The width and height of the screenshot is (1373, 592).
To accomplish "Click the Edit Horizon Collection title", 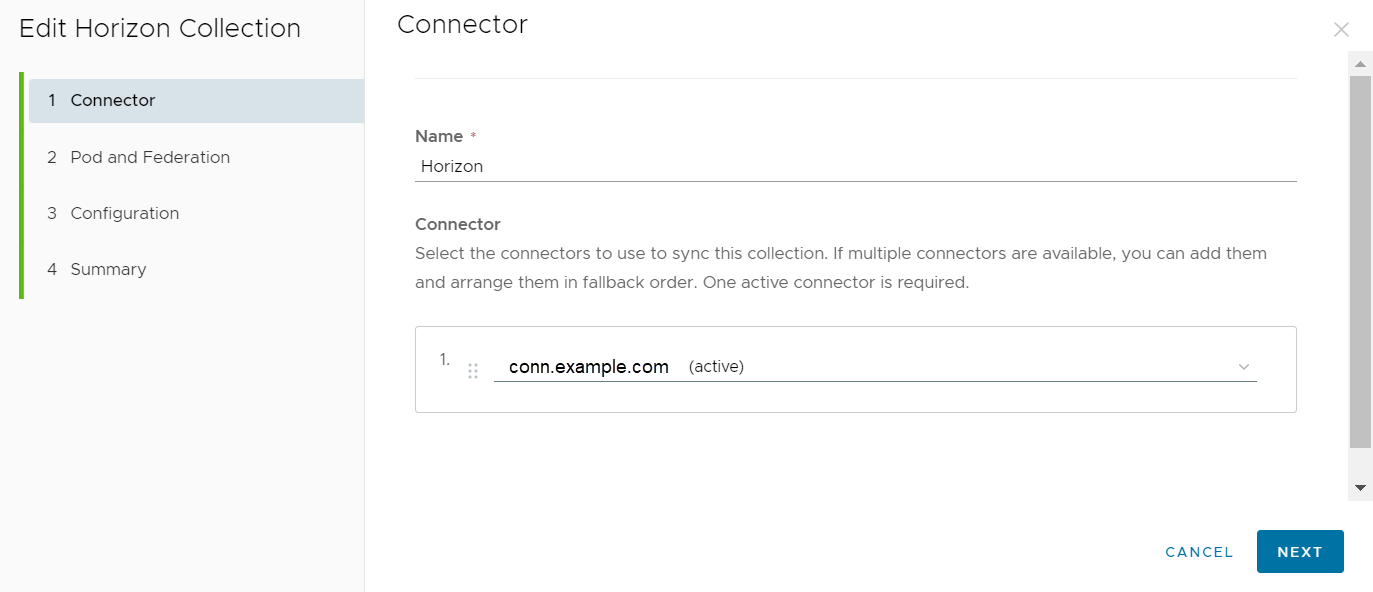I will coord(160,28).
